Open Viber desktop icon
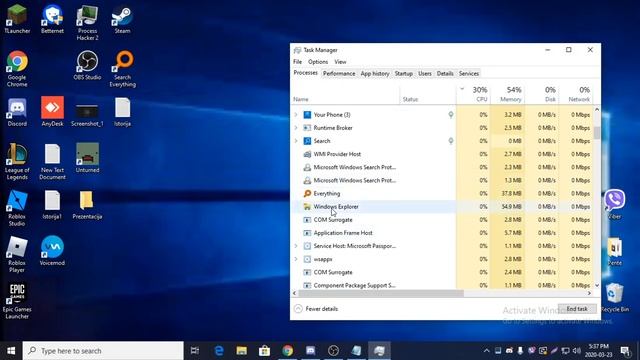This screenshot has width=640, height=360. pos(614,204)
